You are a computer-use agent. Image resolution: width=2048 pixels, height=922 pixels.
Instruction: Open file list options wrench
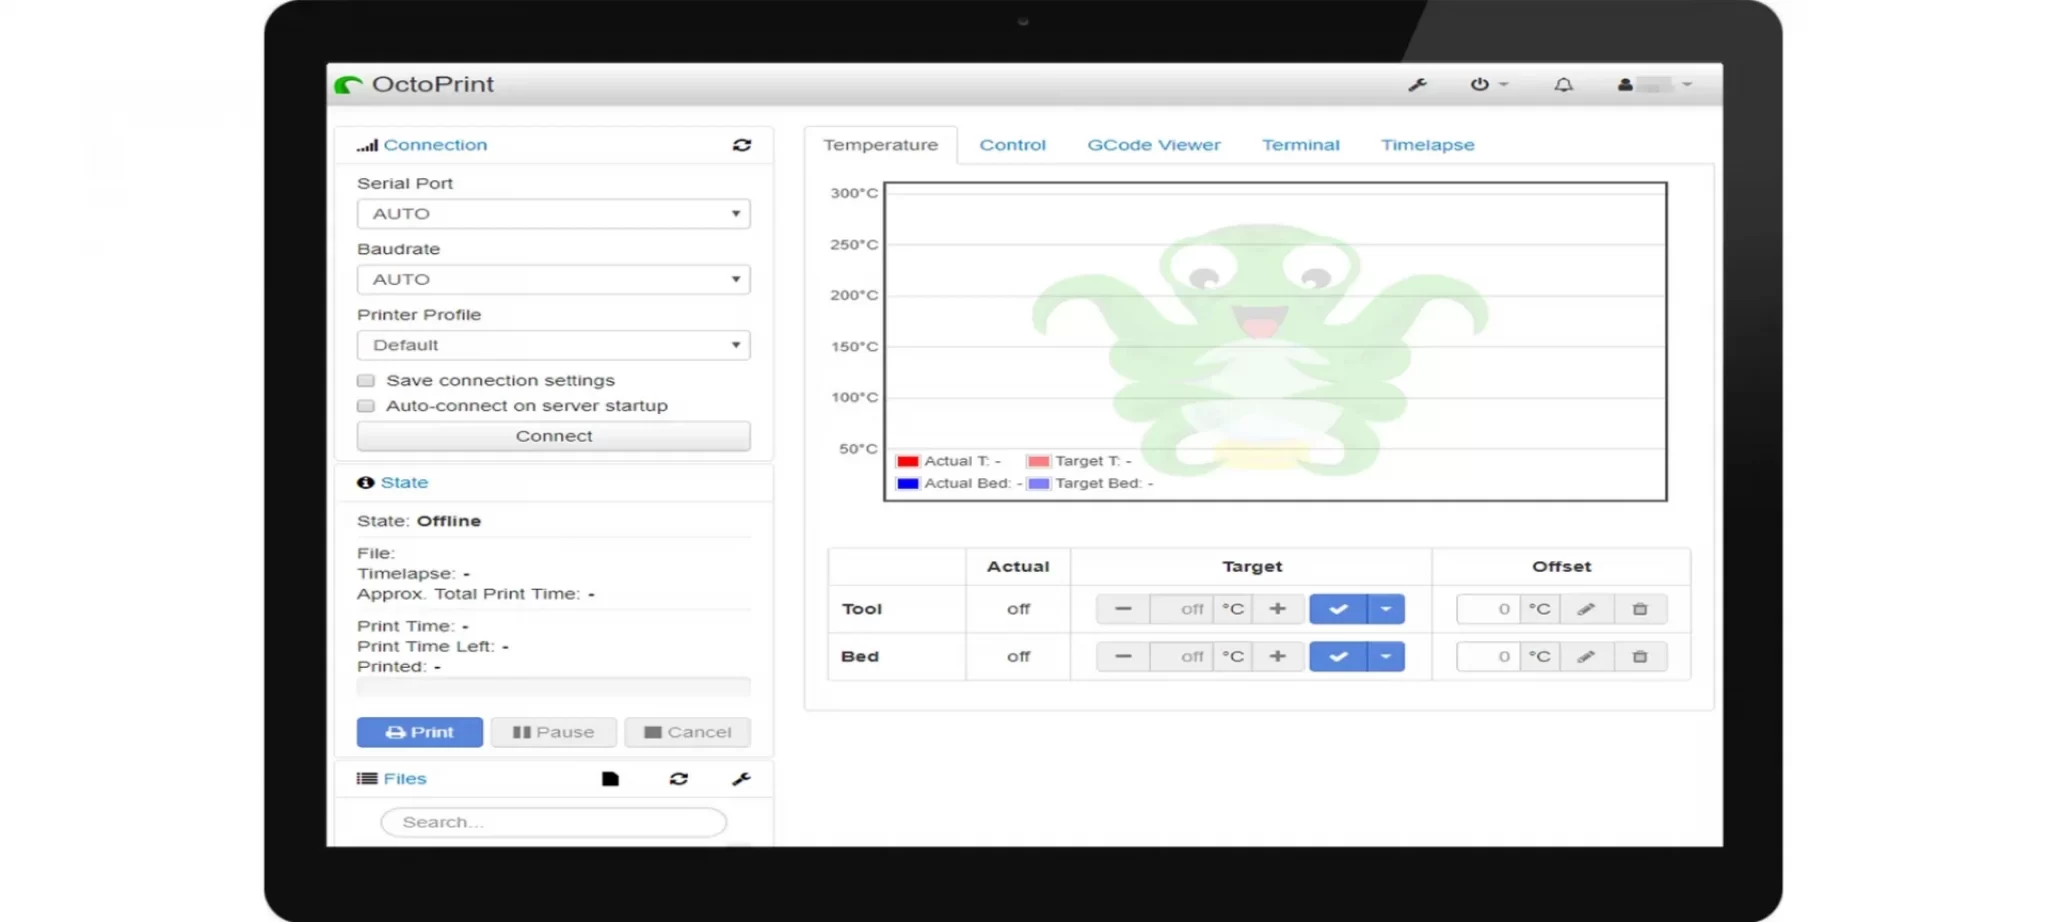(x=741, y=779)
